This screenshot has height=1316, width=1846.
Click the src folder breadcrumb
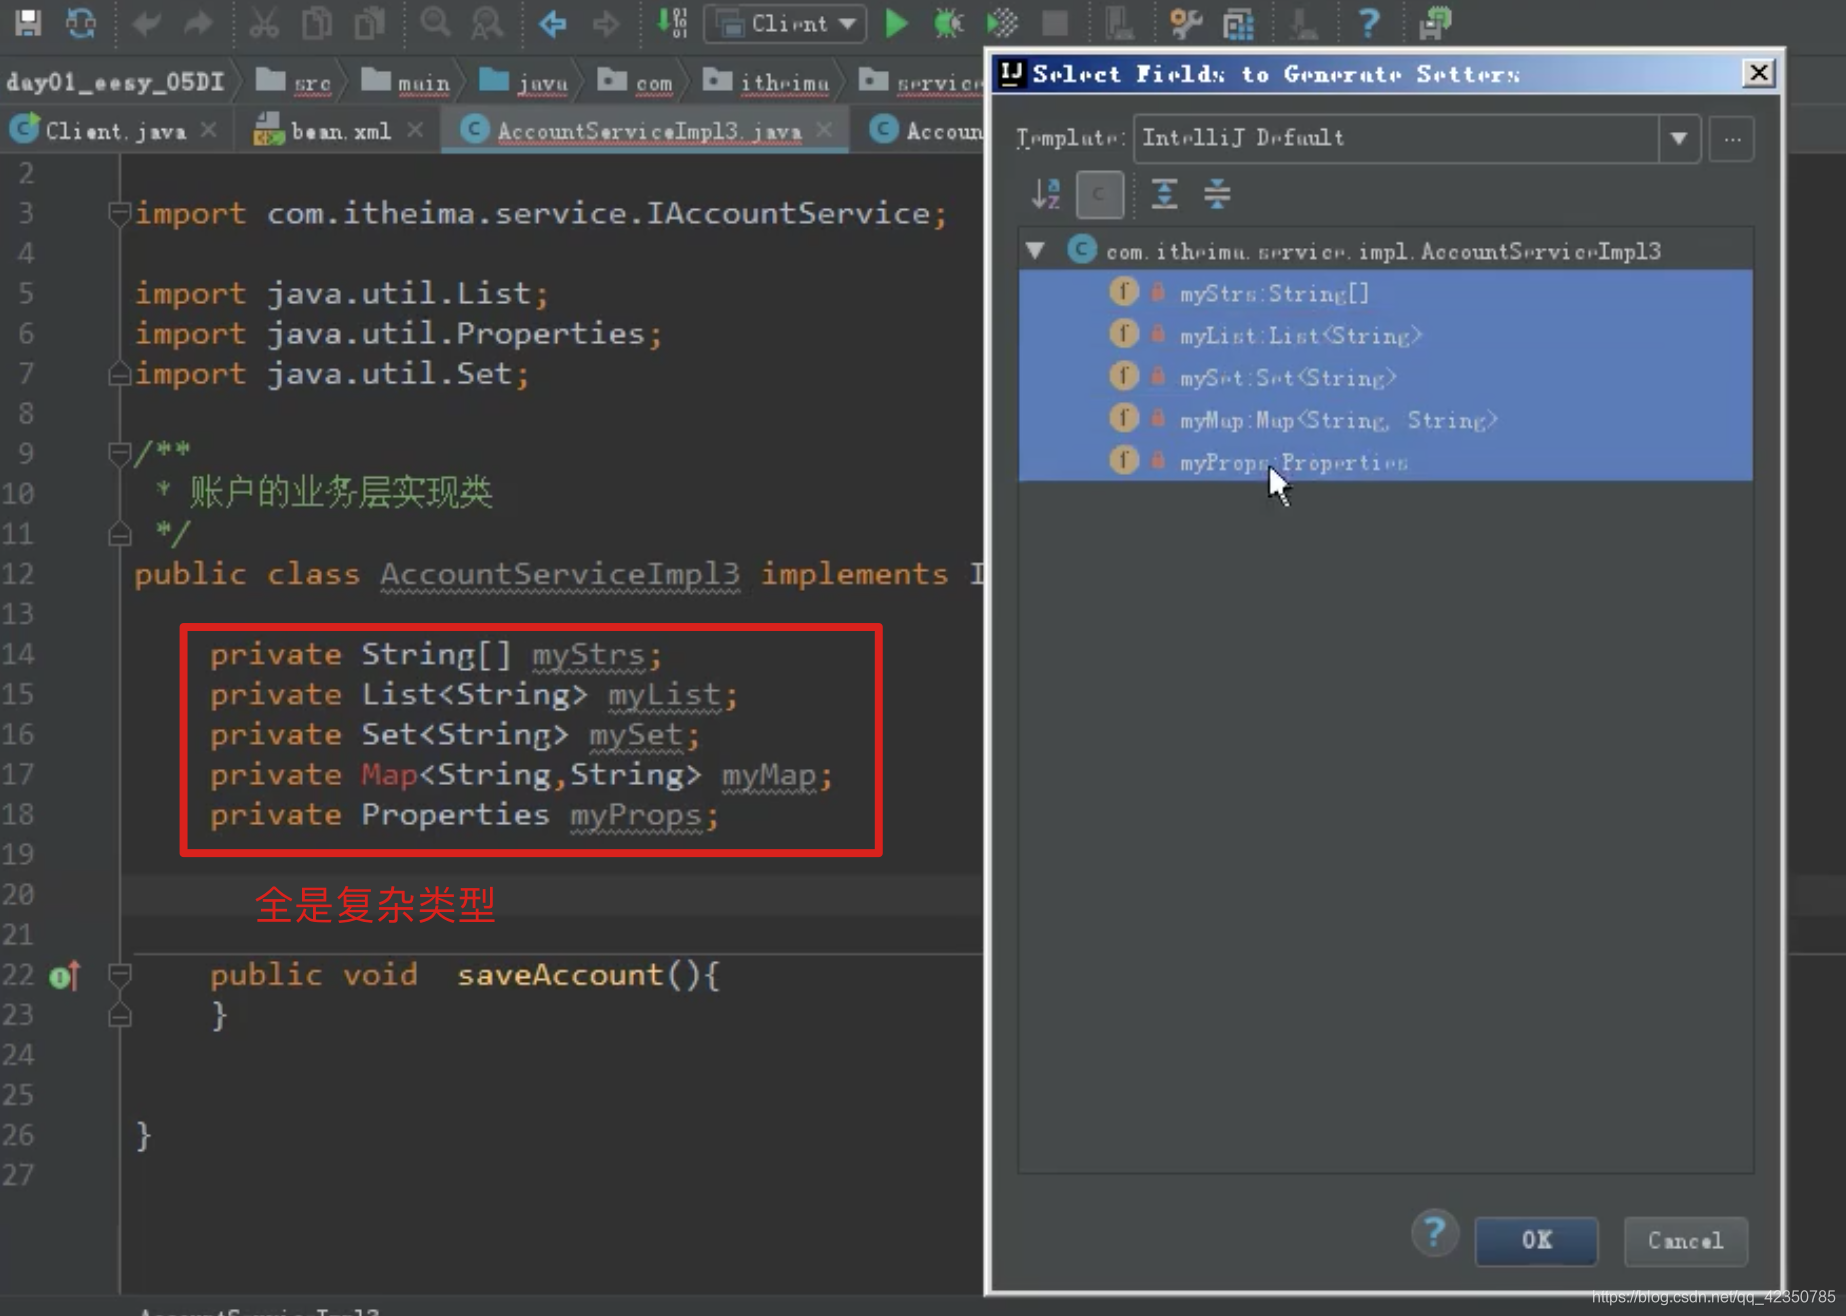[x=294, y=82]
